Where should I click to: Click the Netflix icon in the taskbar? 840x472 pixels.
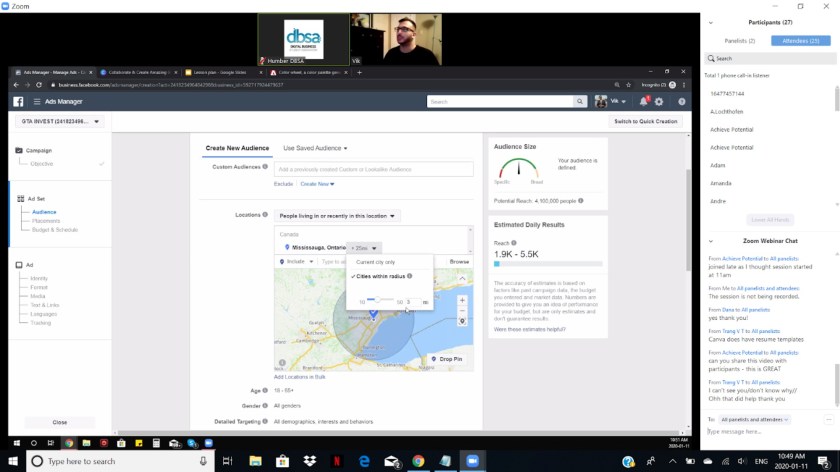[x=338, y=461]
